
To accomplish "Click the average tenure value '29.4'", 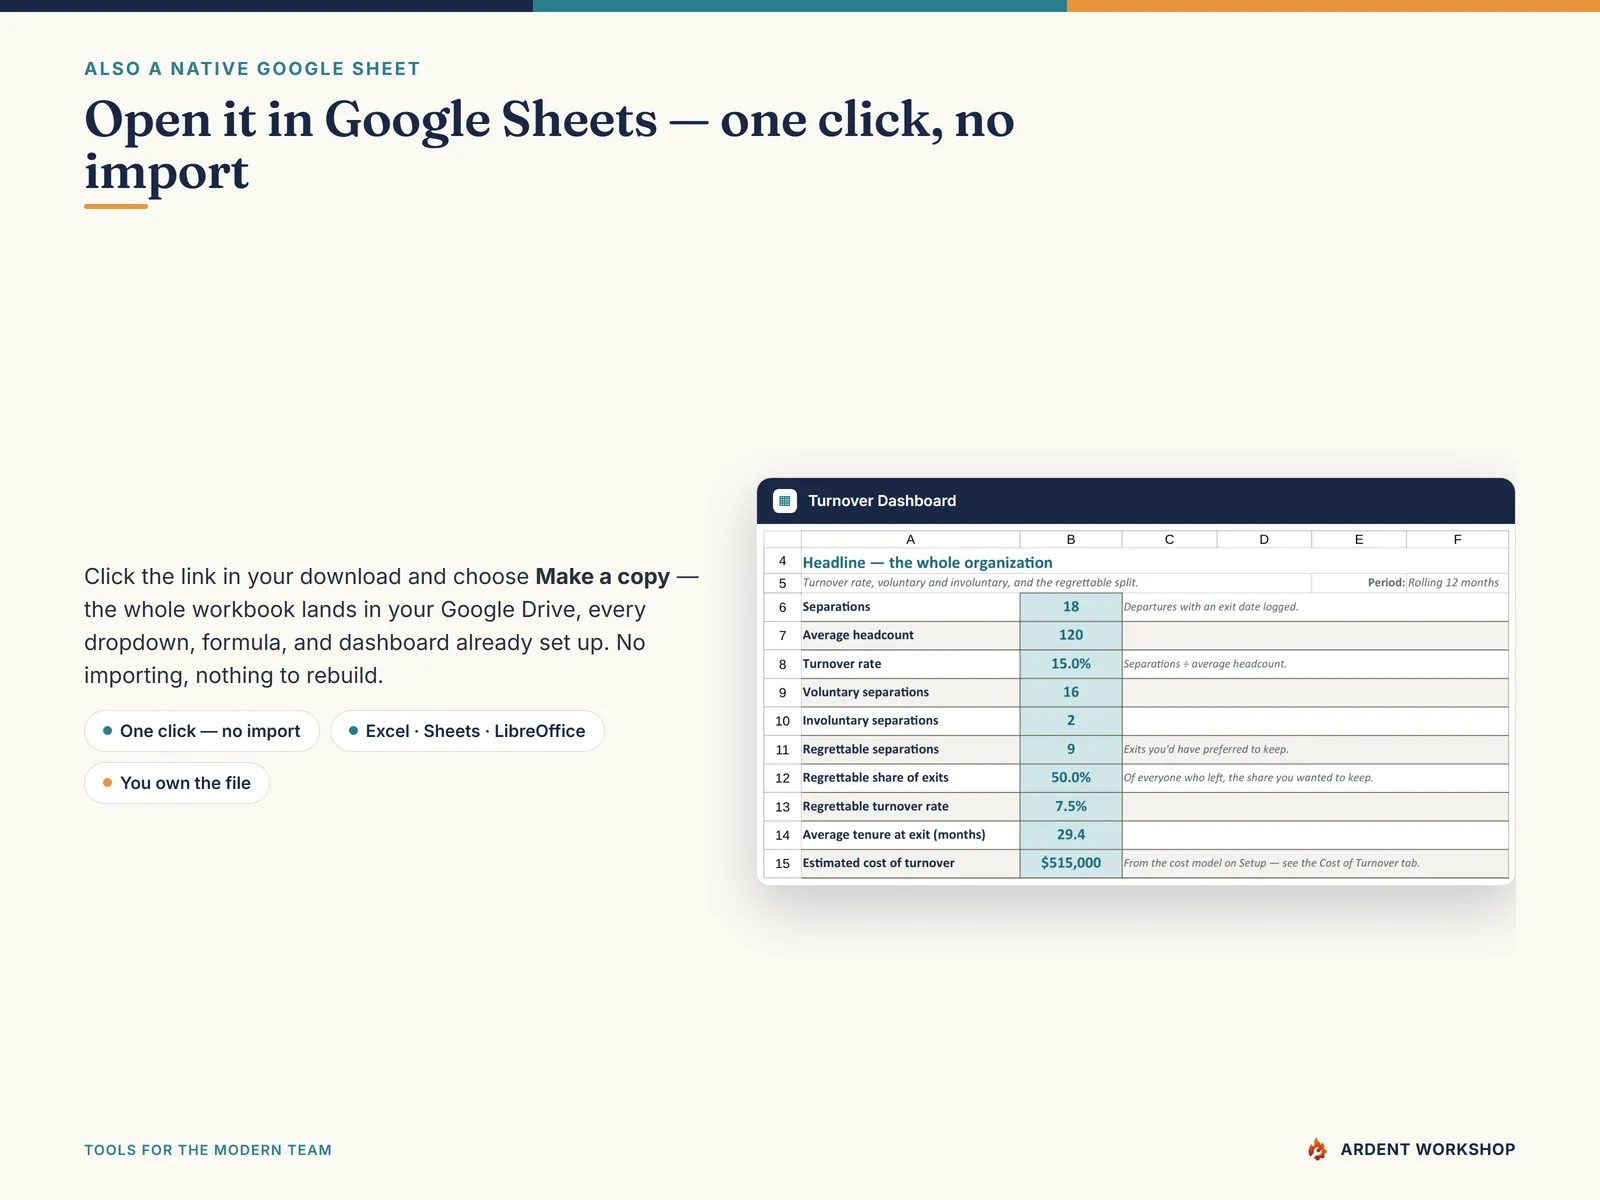I will pyautogui.click(x=1071, y=834).
